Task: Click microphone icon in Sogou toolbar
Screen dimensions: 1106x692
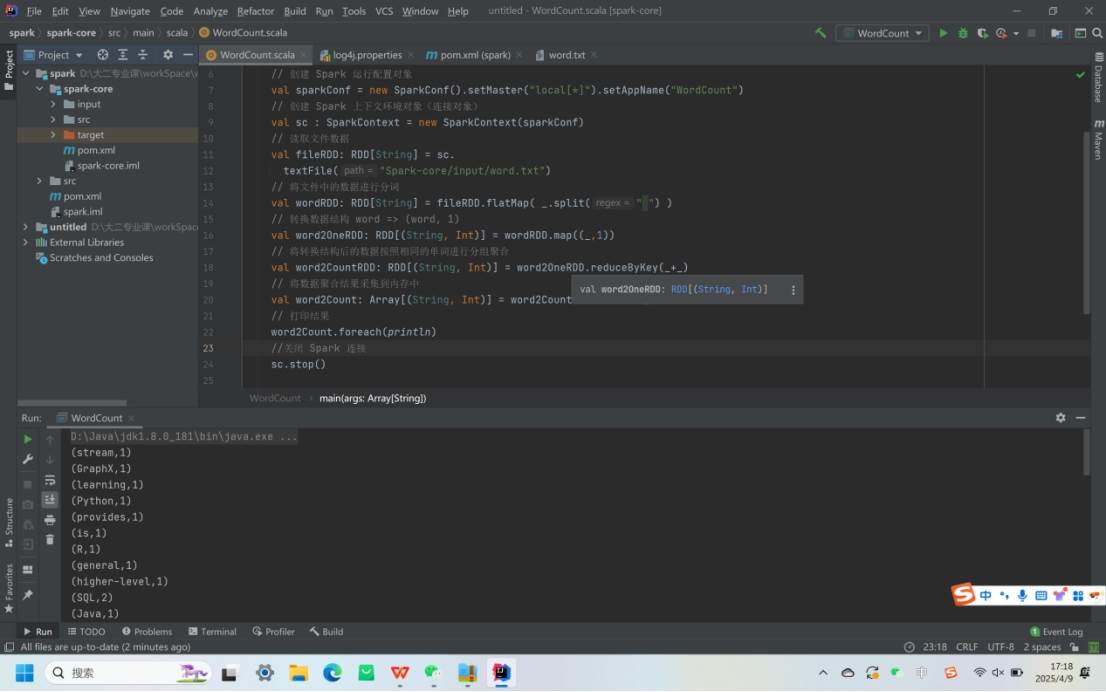Action: point(1022,595)
